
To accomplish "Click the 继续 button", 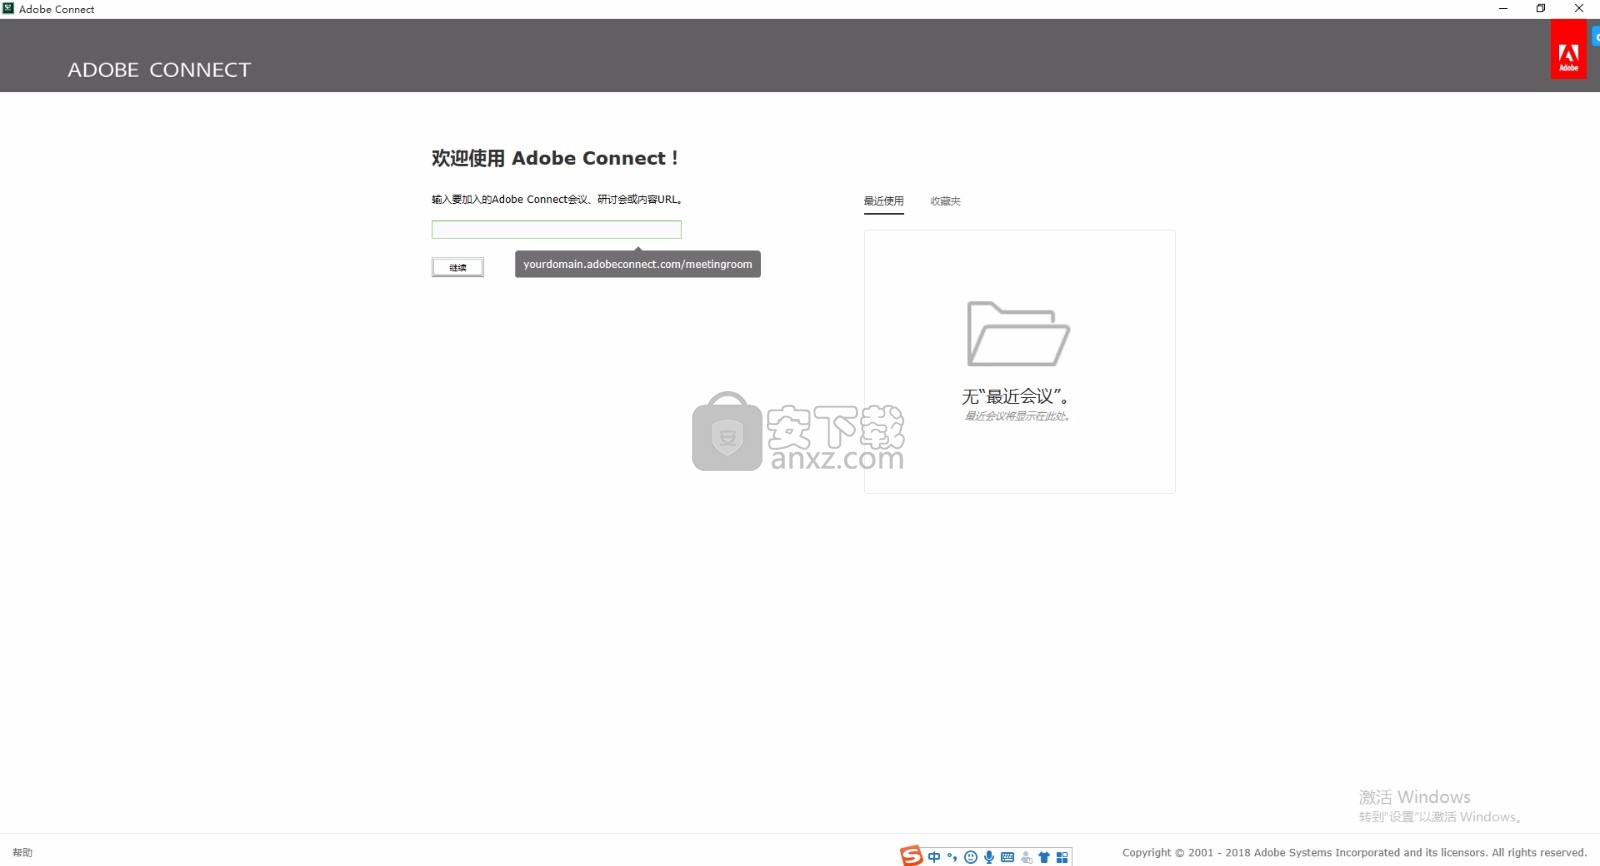I will pos(458,267).
